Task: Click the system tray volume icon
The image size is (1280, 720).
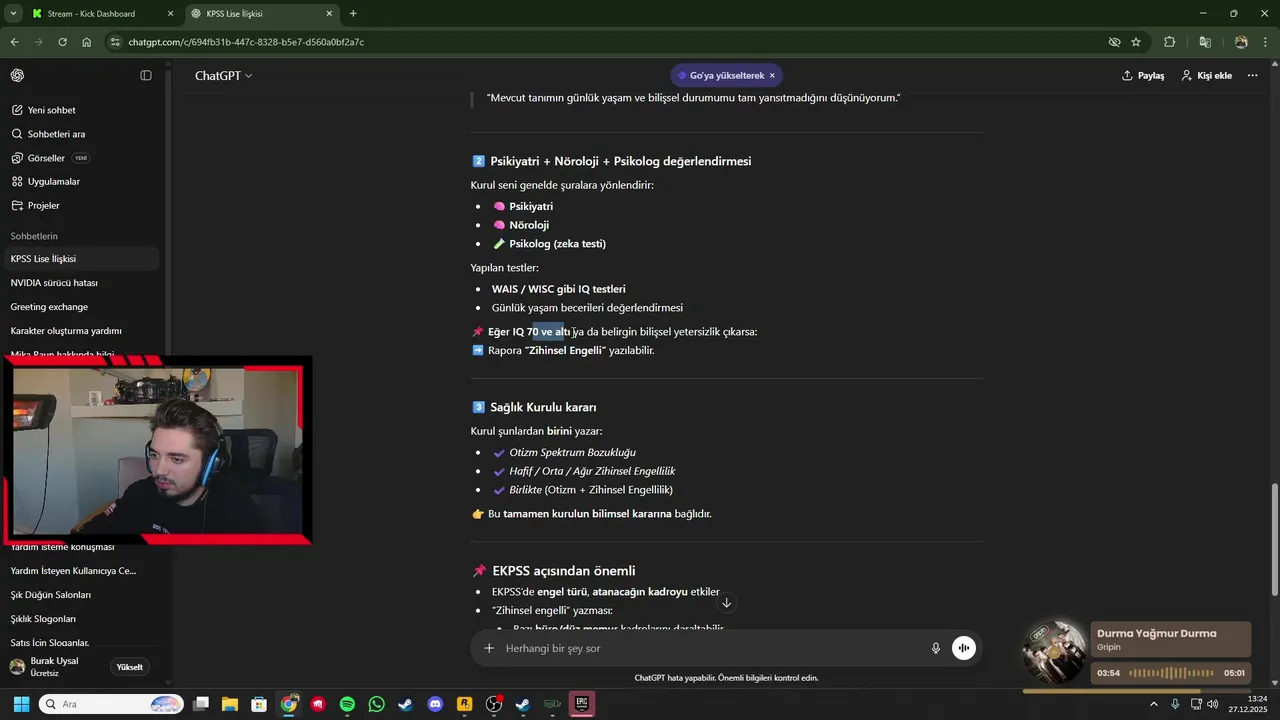Action: pyautogui.click(x=1212, y=705)
